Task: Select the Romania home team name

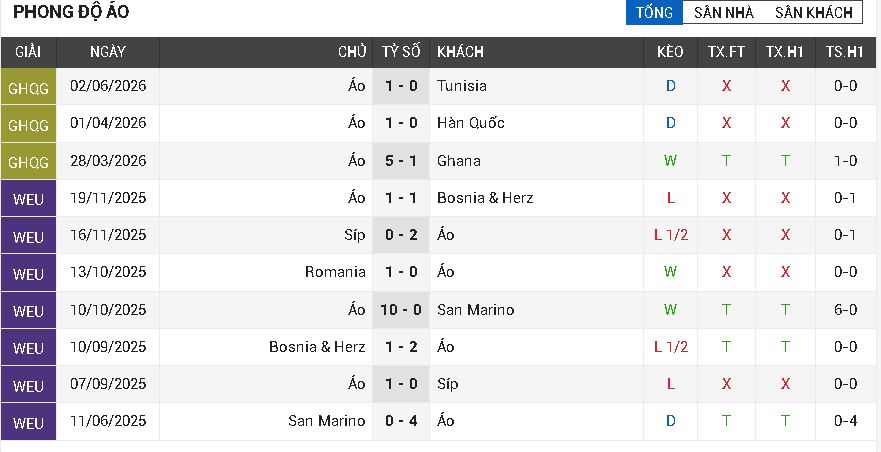Action: coord(335,272)
